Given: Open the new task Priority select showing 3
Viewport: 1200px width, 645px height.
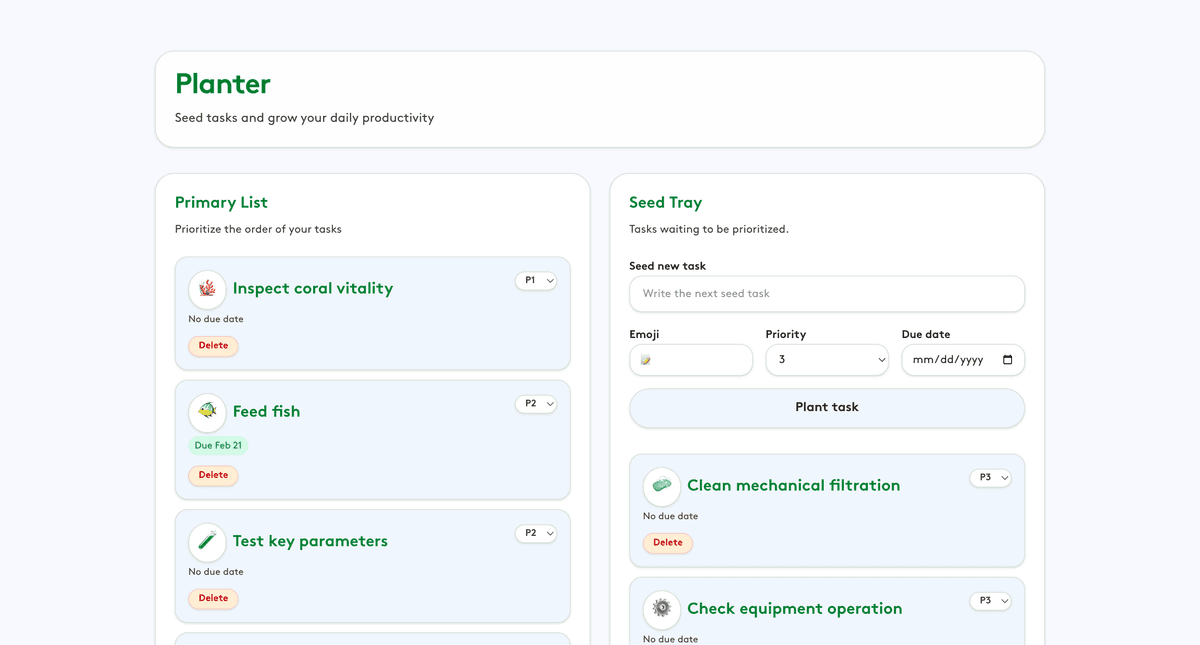Looking at the screenshot, I should (826, 360).
